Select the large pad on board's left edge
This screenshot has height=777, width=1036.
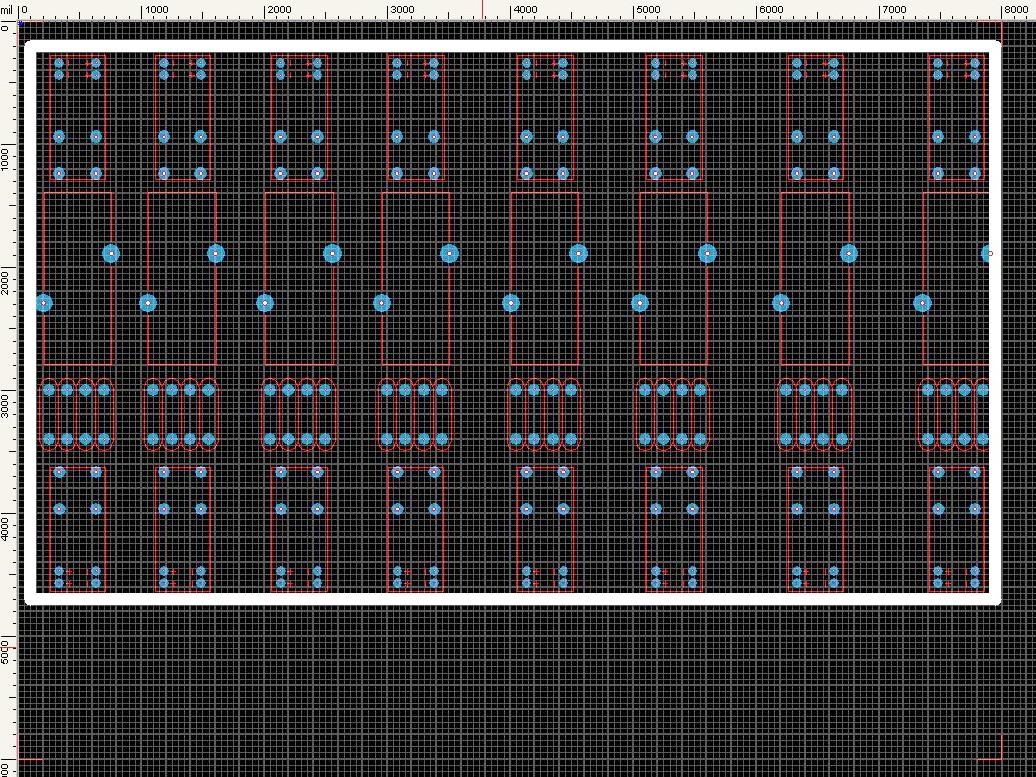coord(43,303)
